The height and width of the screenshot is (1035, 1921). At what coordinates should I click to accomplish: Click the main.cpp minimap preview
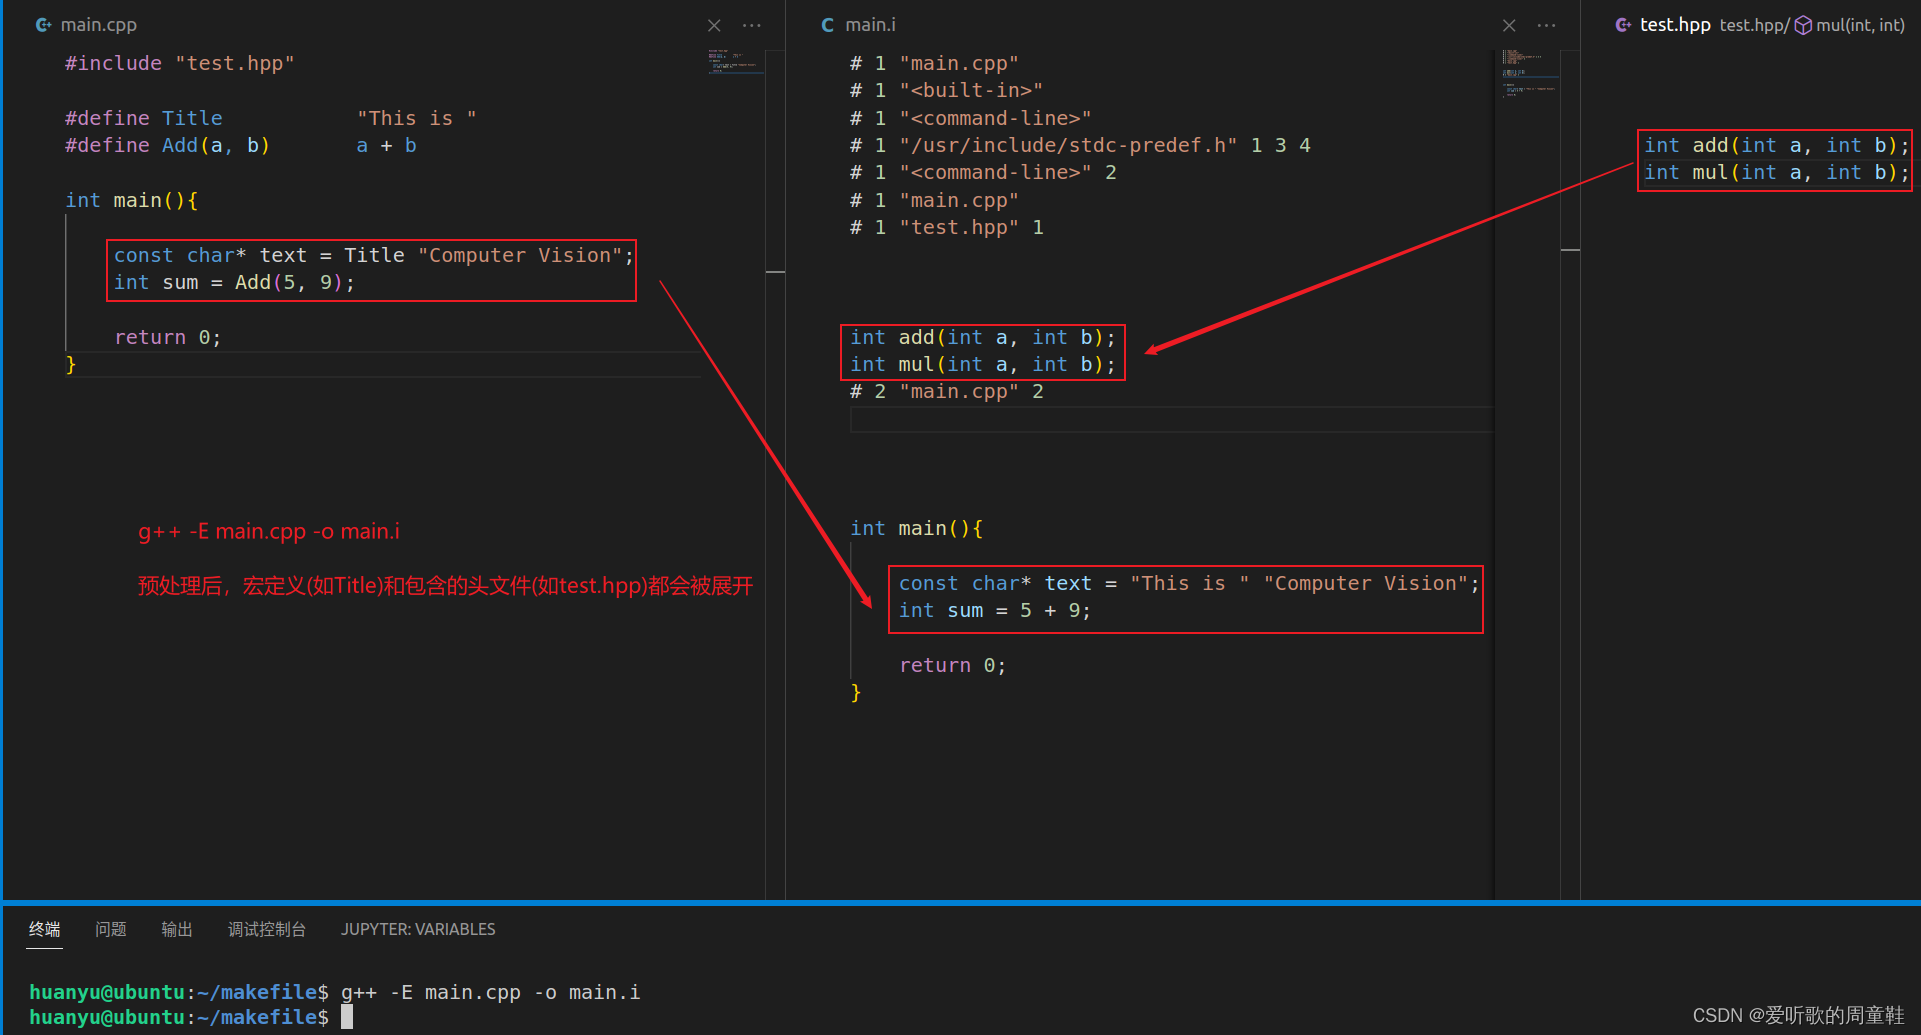click(736, 62)
